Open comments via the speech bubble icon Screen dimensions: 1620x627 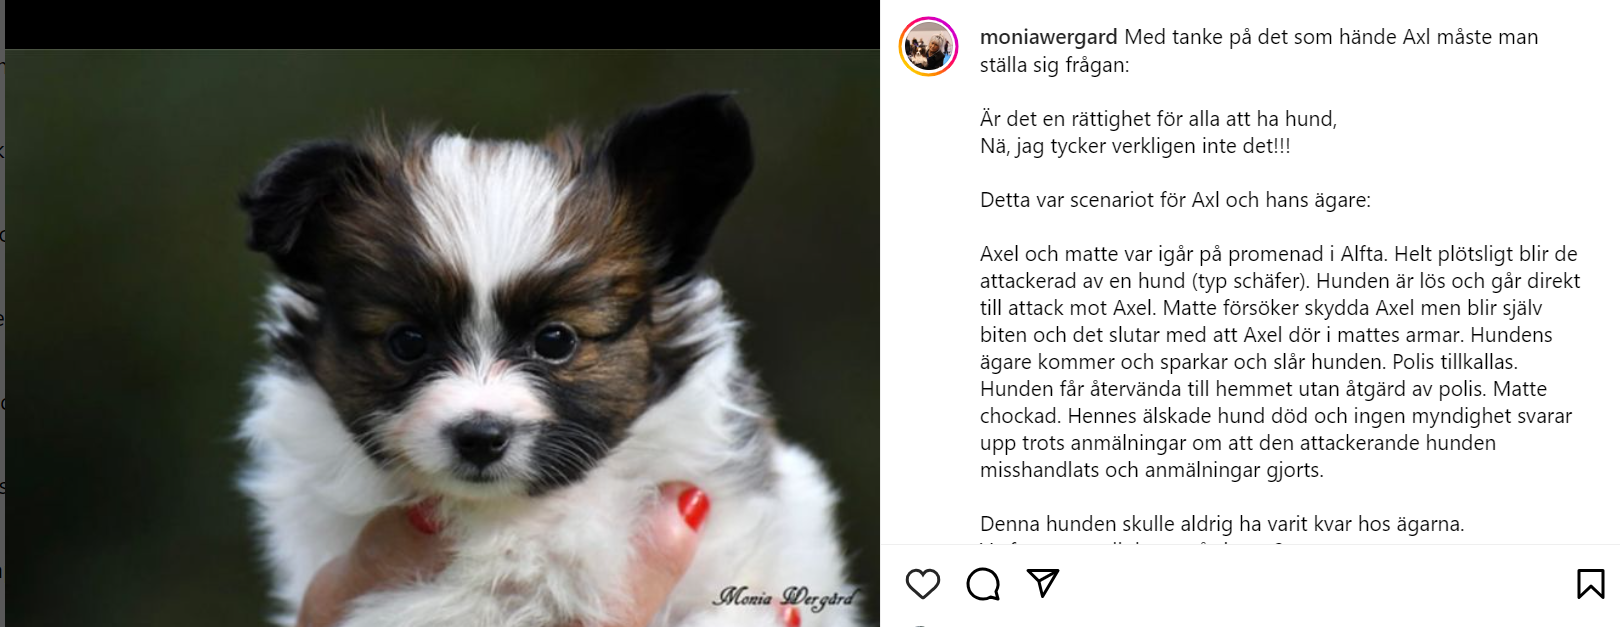point(983,583)
